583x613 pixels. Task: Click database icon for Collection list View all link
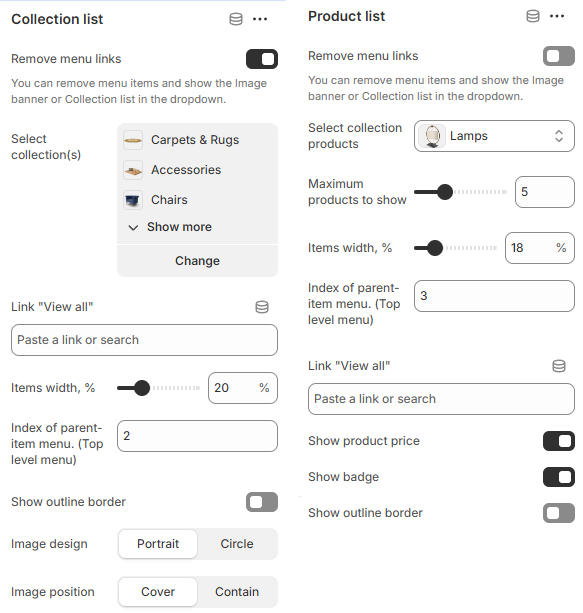[x=262, y=307]
